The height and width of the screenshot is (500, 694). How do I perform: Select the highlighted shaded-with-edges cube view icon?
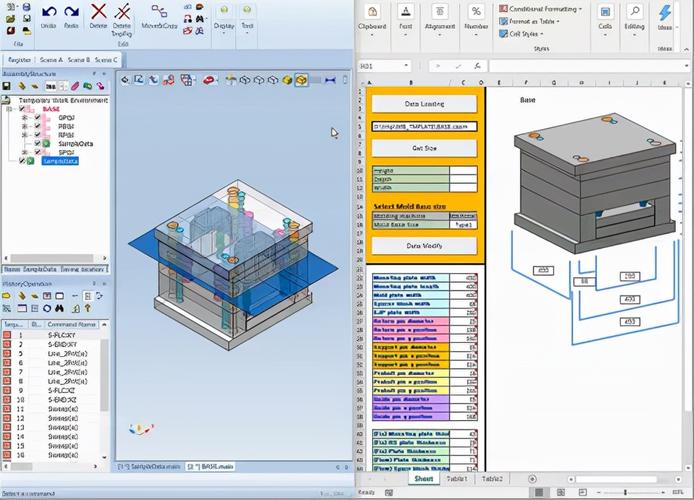tap(301, 80)
